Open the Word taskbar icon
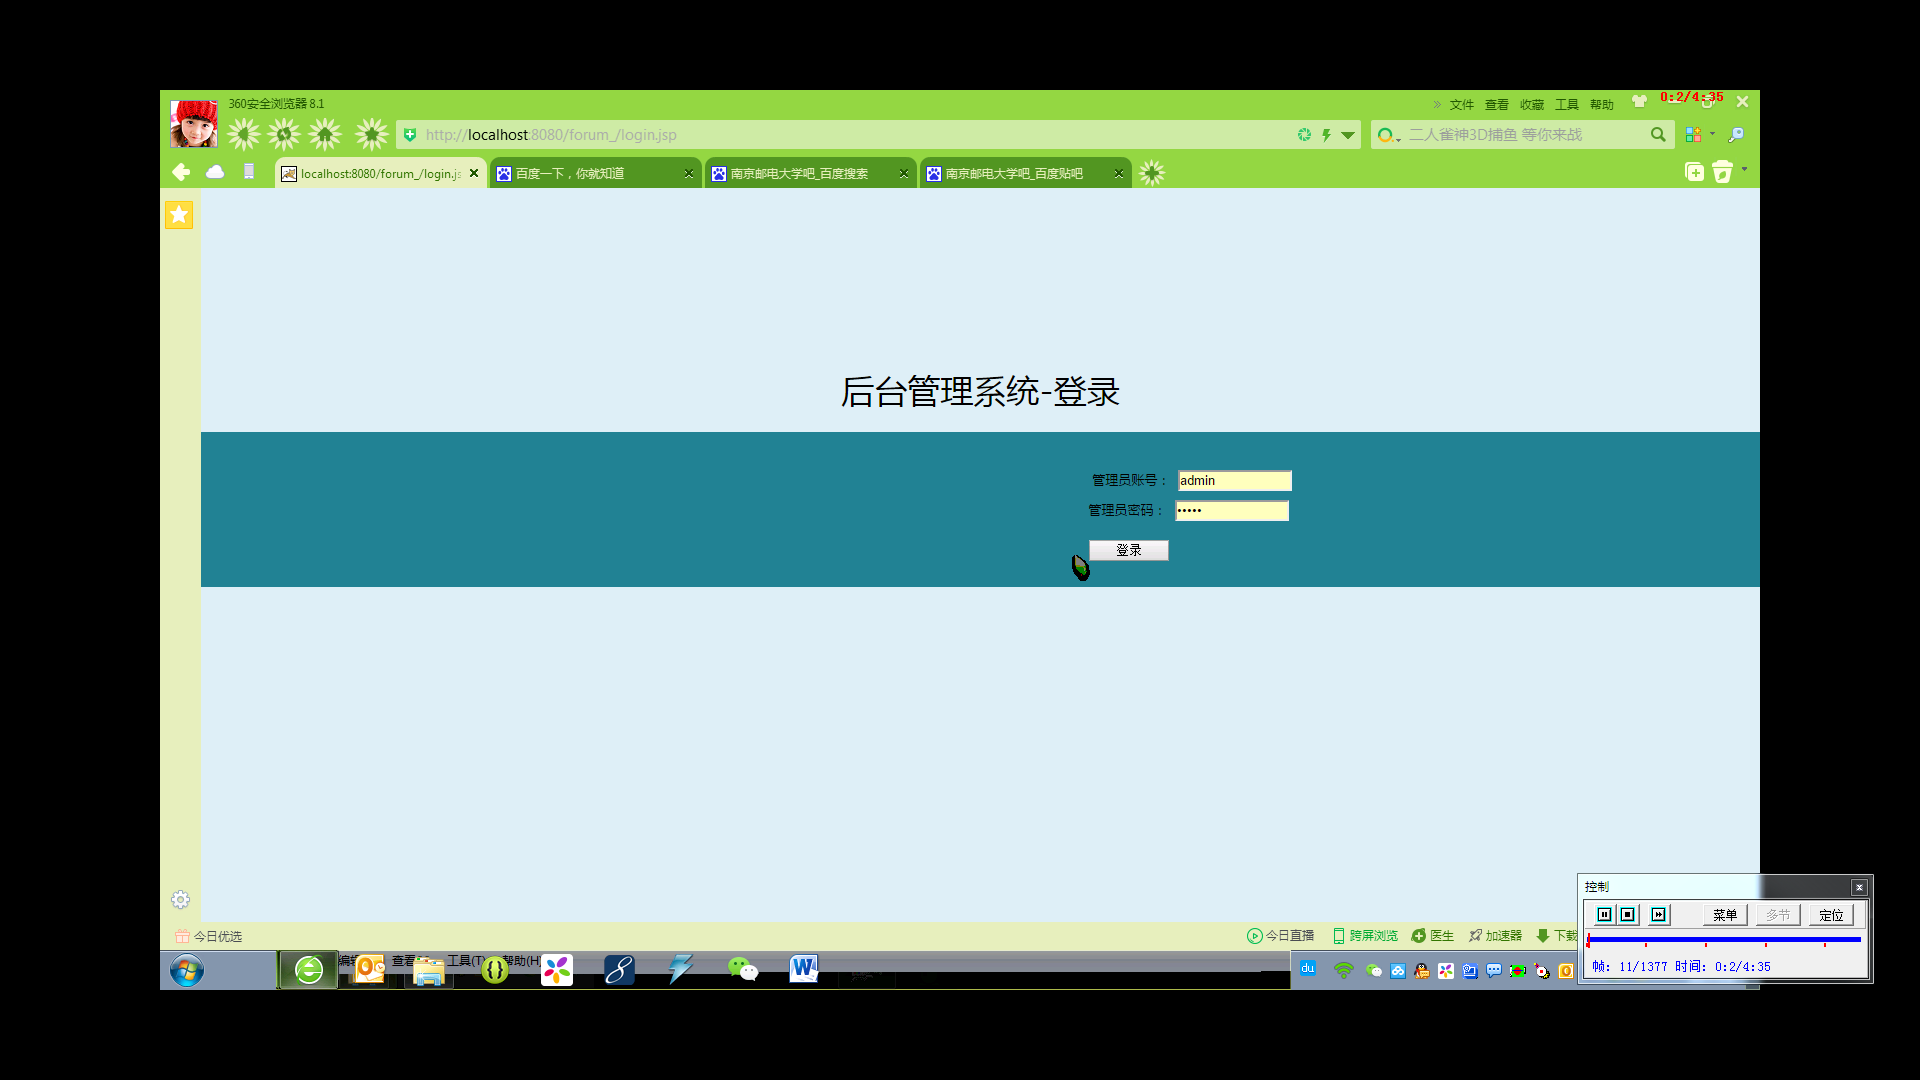 tap(803, 969)
